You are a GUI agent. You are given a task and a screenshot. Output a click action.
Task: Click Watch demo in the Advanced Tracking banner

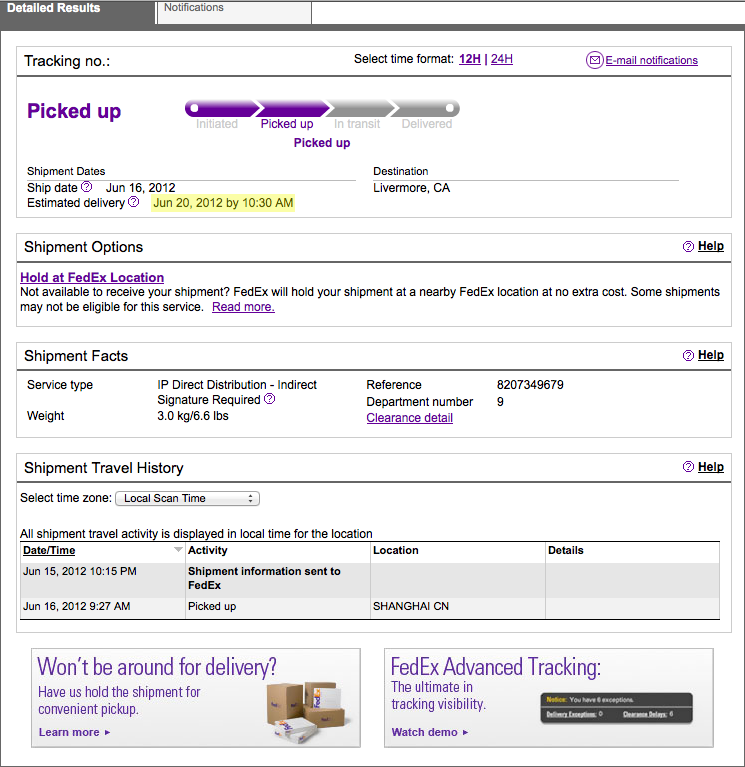pos(429,732)
